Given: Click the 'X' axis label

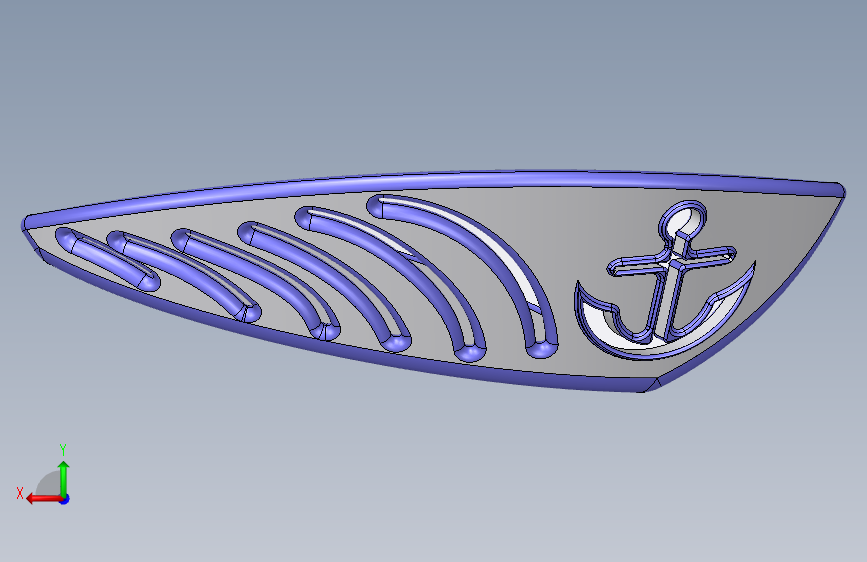Looking at the screenshot, I should tap(20, 493).
